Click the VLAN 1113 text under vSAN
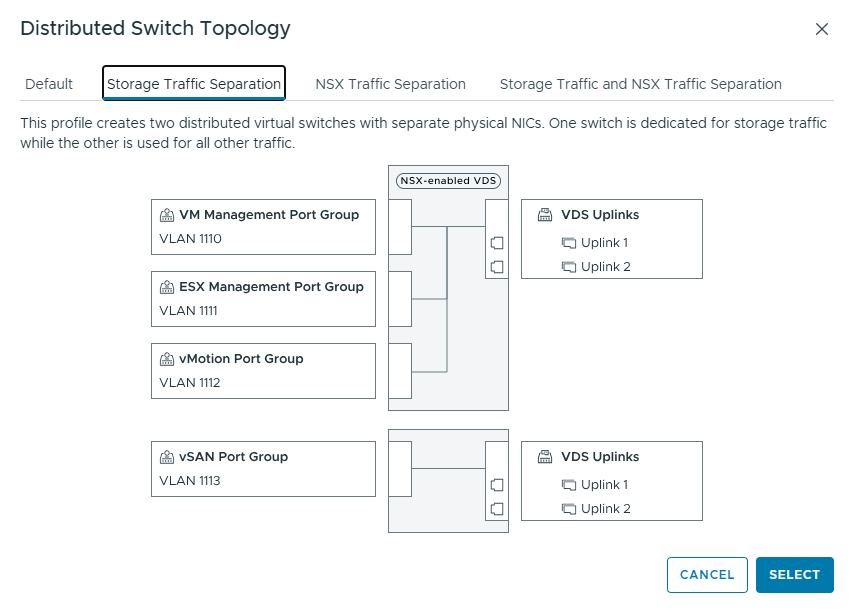 click(190, 481)
